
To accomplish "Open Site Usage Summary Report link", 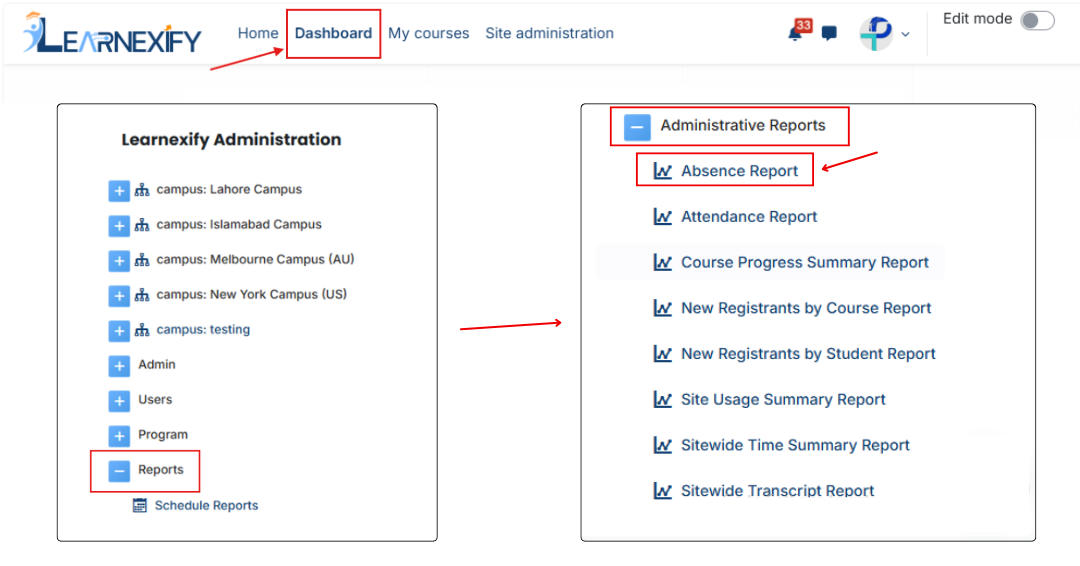I will click(x=783, y=399).
